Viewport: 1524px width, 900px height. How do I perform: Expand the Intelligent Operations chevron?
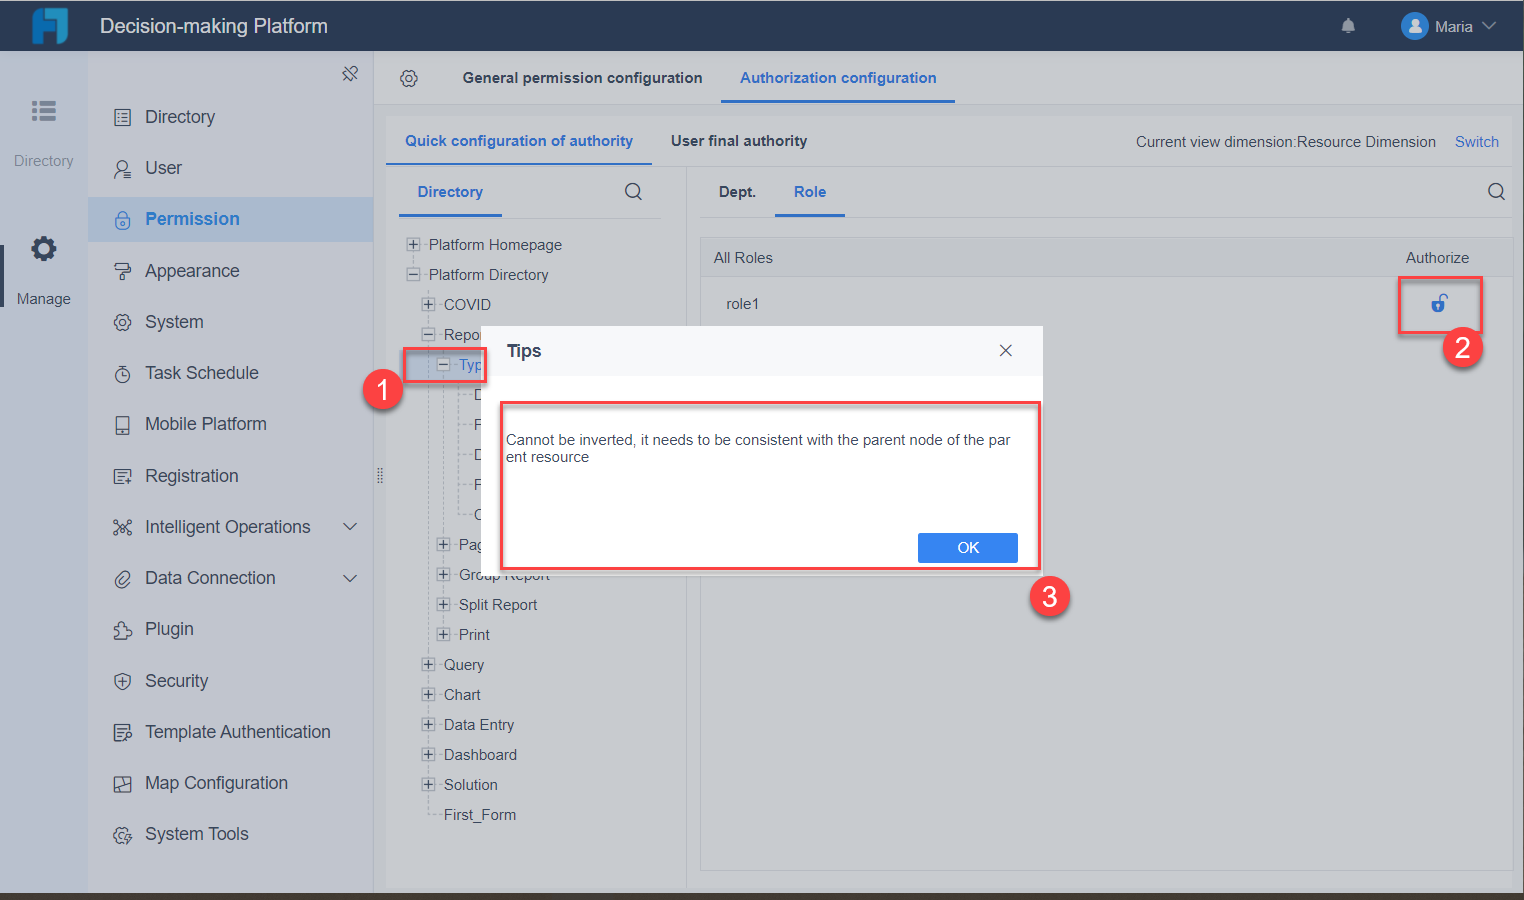tap(349, 526)
